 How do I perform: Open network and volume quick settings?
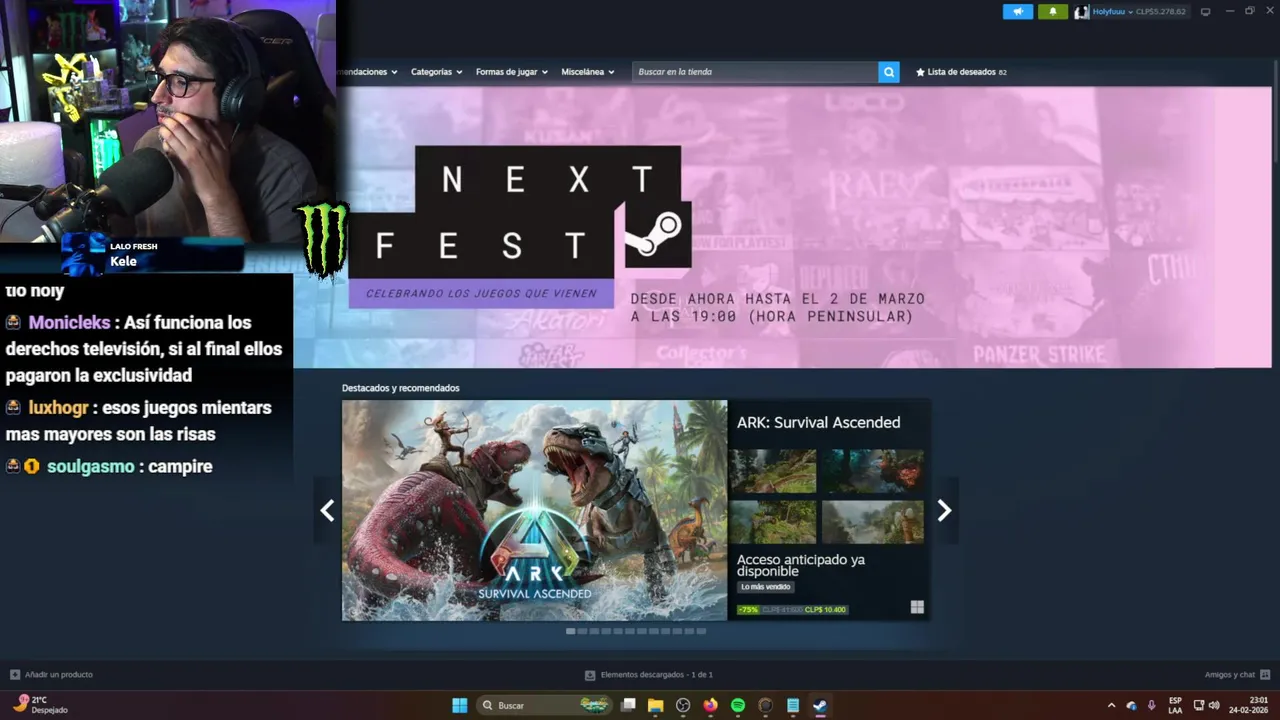1206,705
